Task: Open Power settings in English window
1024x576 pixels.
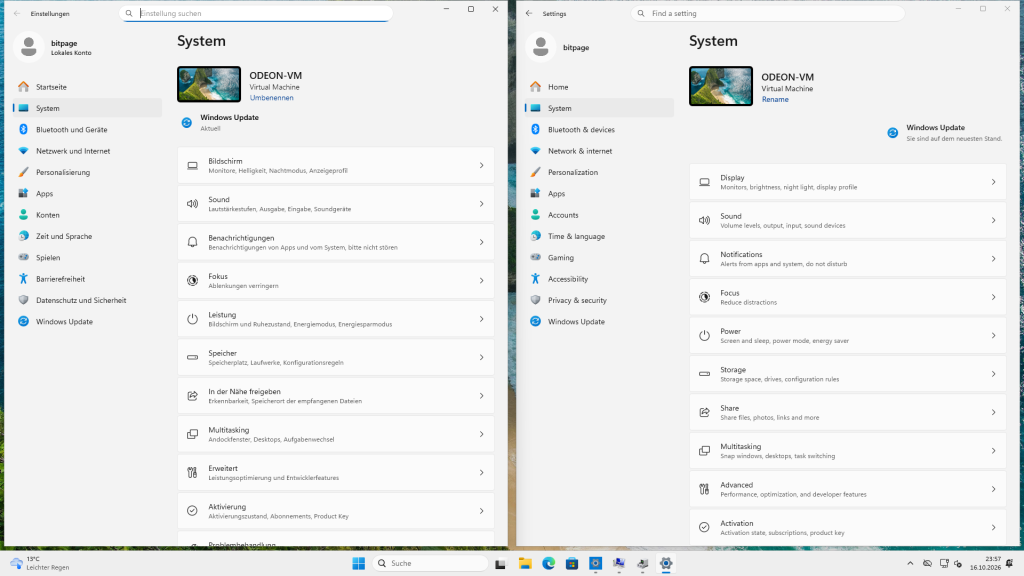Action: point(848,336)
